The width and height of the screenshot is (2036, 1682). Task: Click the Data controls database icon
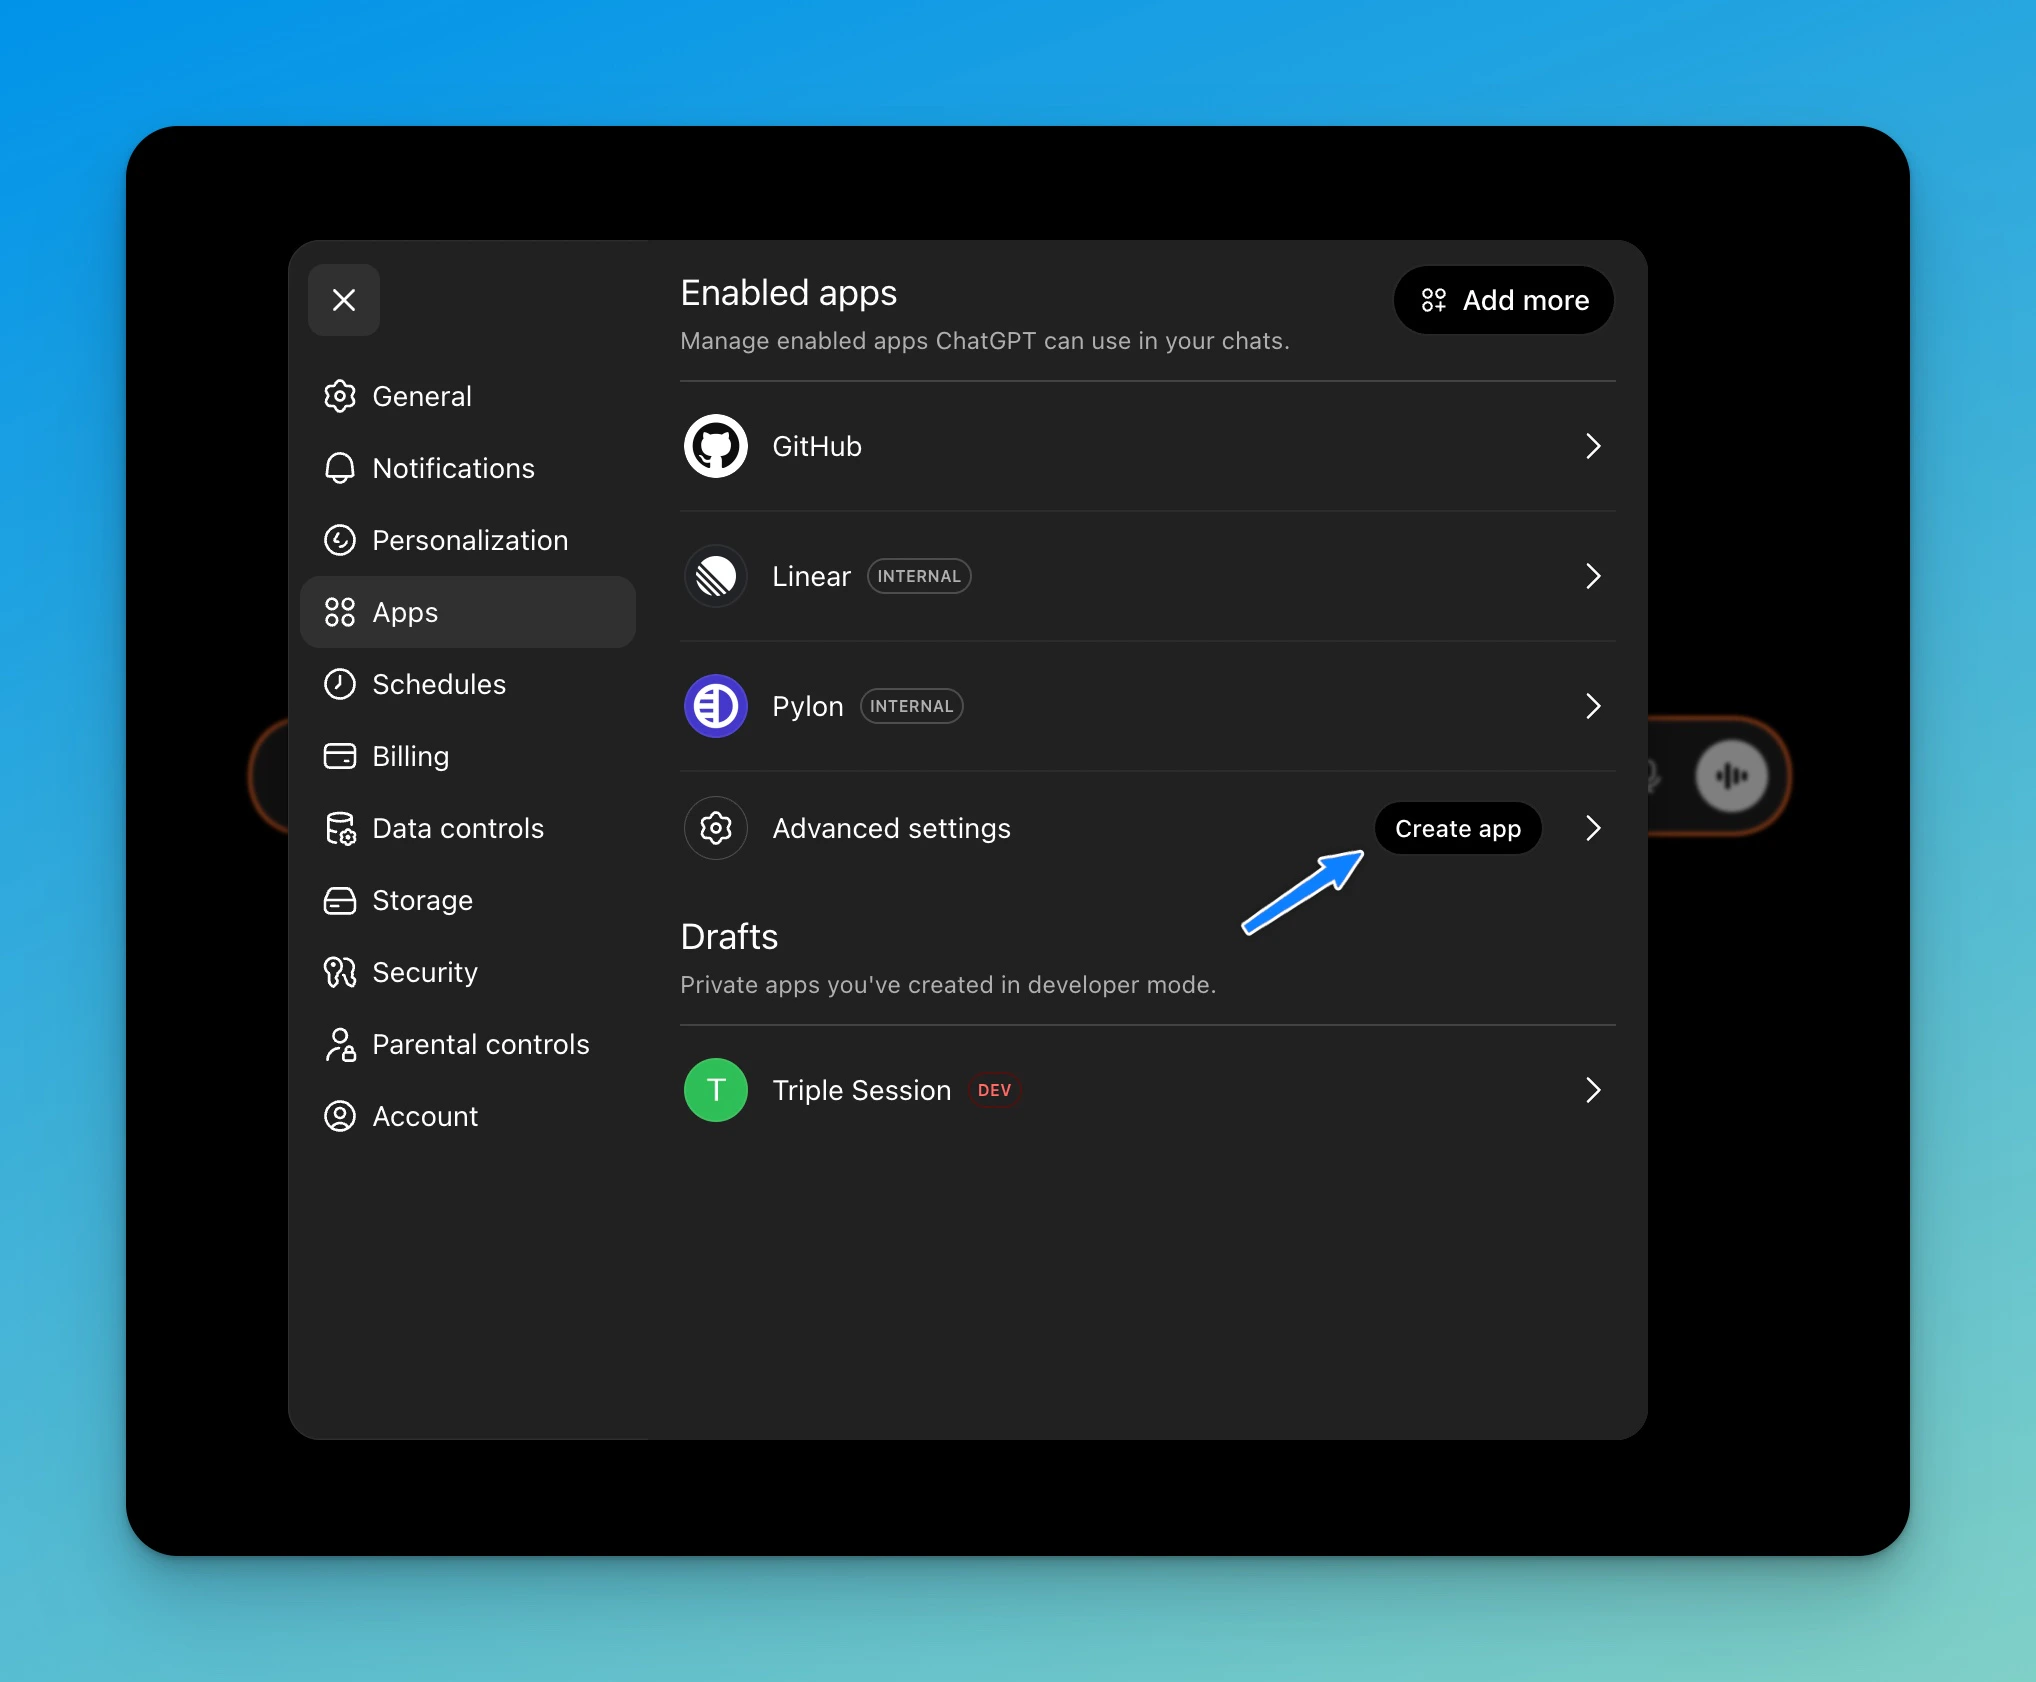(x=340, y=828)
